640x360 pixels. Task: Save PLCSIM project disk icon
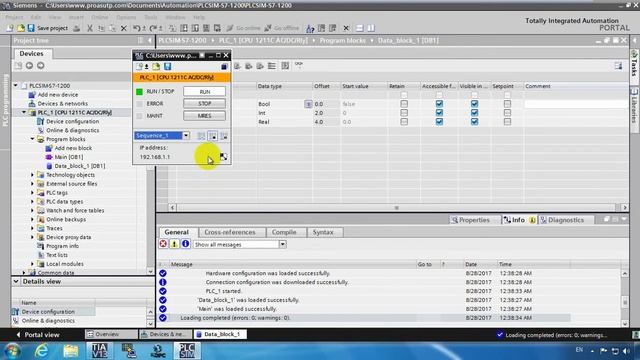click(167, 67)
